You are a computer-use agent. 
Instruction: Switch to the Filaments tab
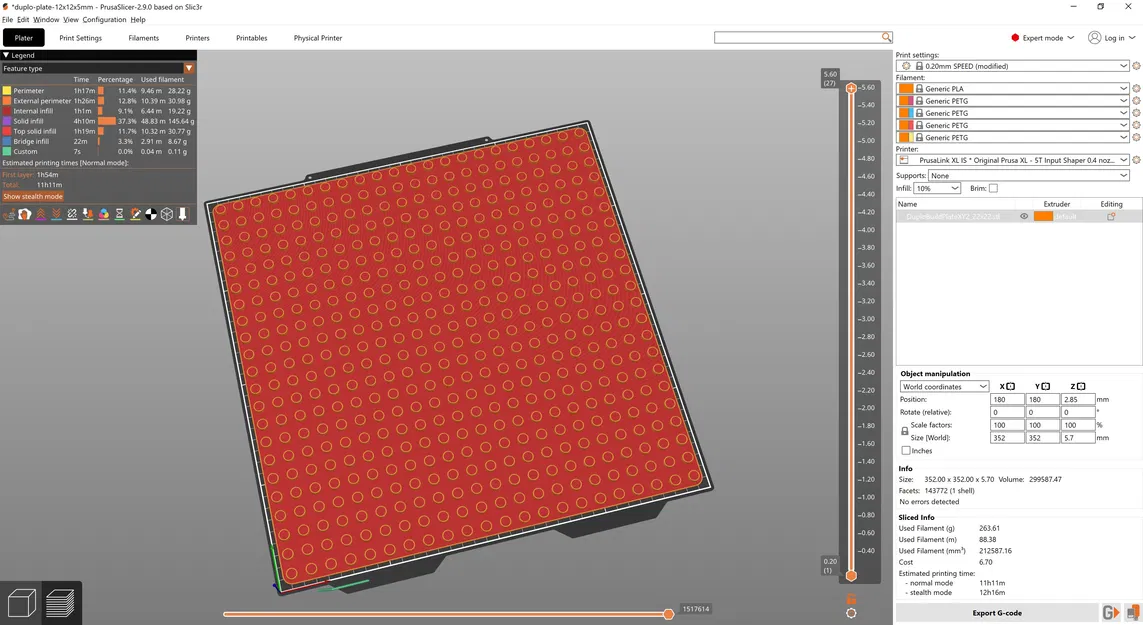[x=143, y=38]
